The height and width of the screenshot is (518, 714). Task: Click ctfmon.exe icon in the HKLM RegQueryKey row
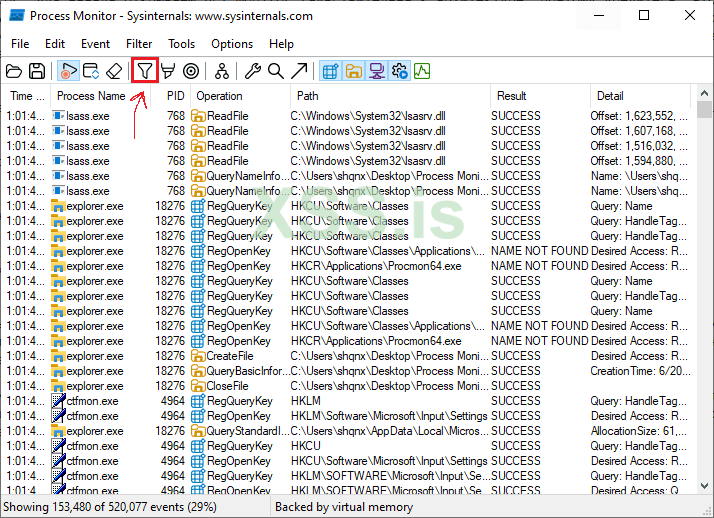click(58, 401)
